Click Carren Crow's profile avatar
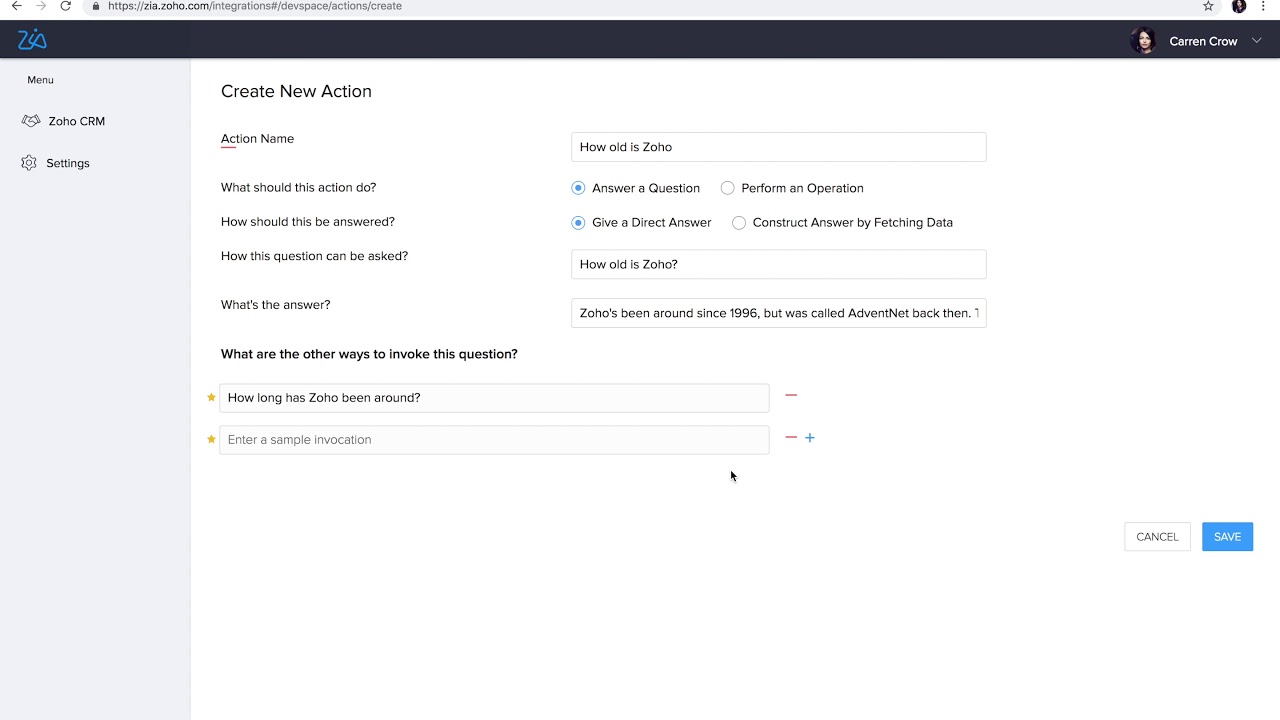This screenshot has height=720, width=1280. 1142,41
